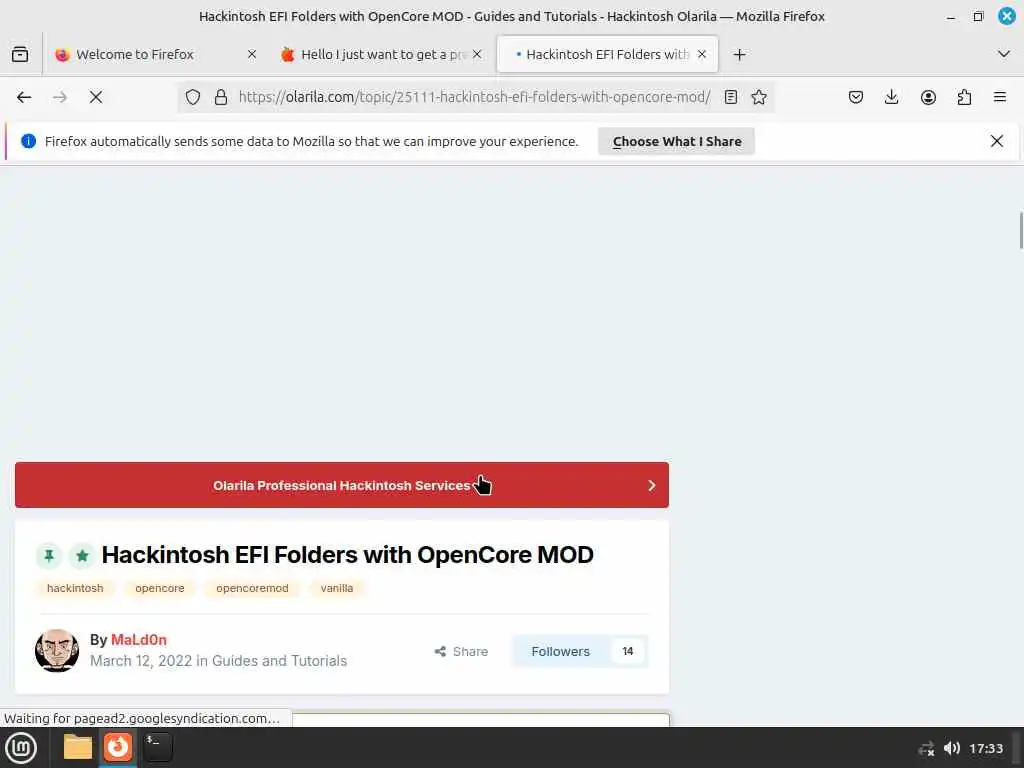This screenshot has width=1024, height=768.
Task: Open MaLd0n's avatar picture
Action: pyautogui.click(x=57, y=650)
